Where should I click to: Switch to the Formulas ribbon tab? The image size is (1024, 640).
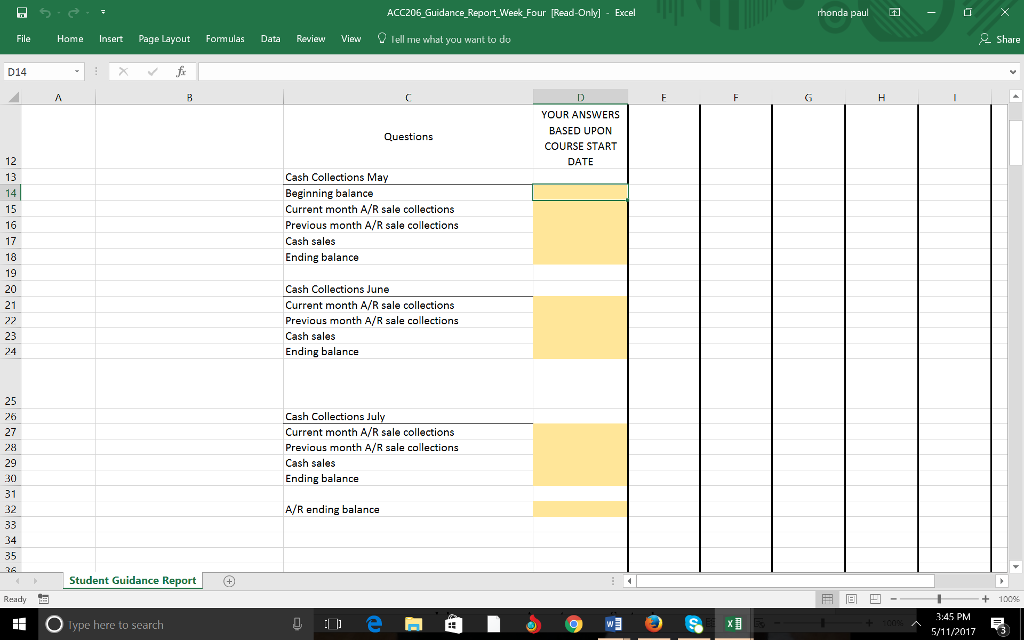225,39
